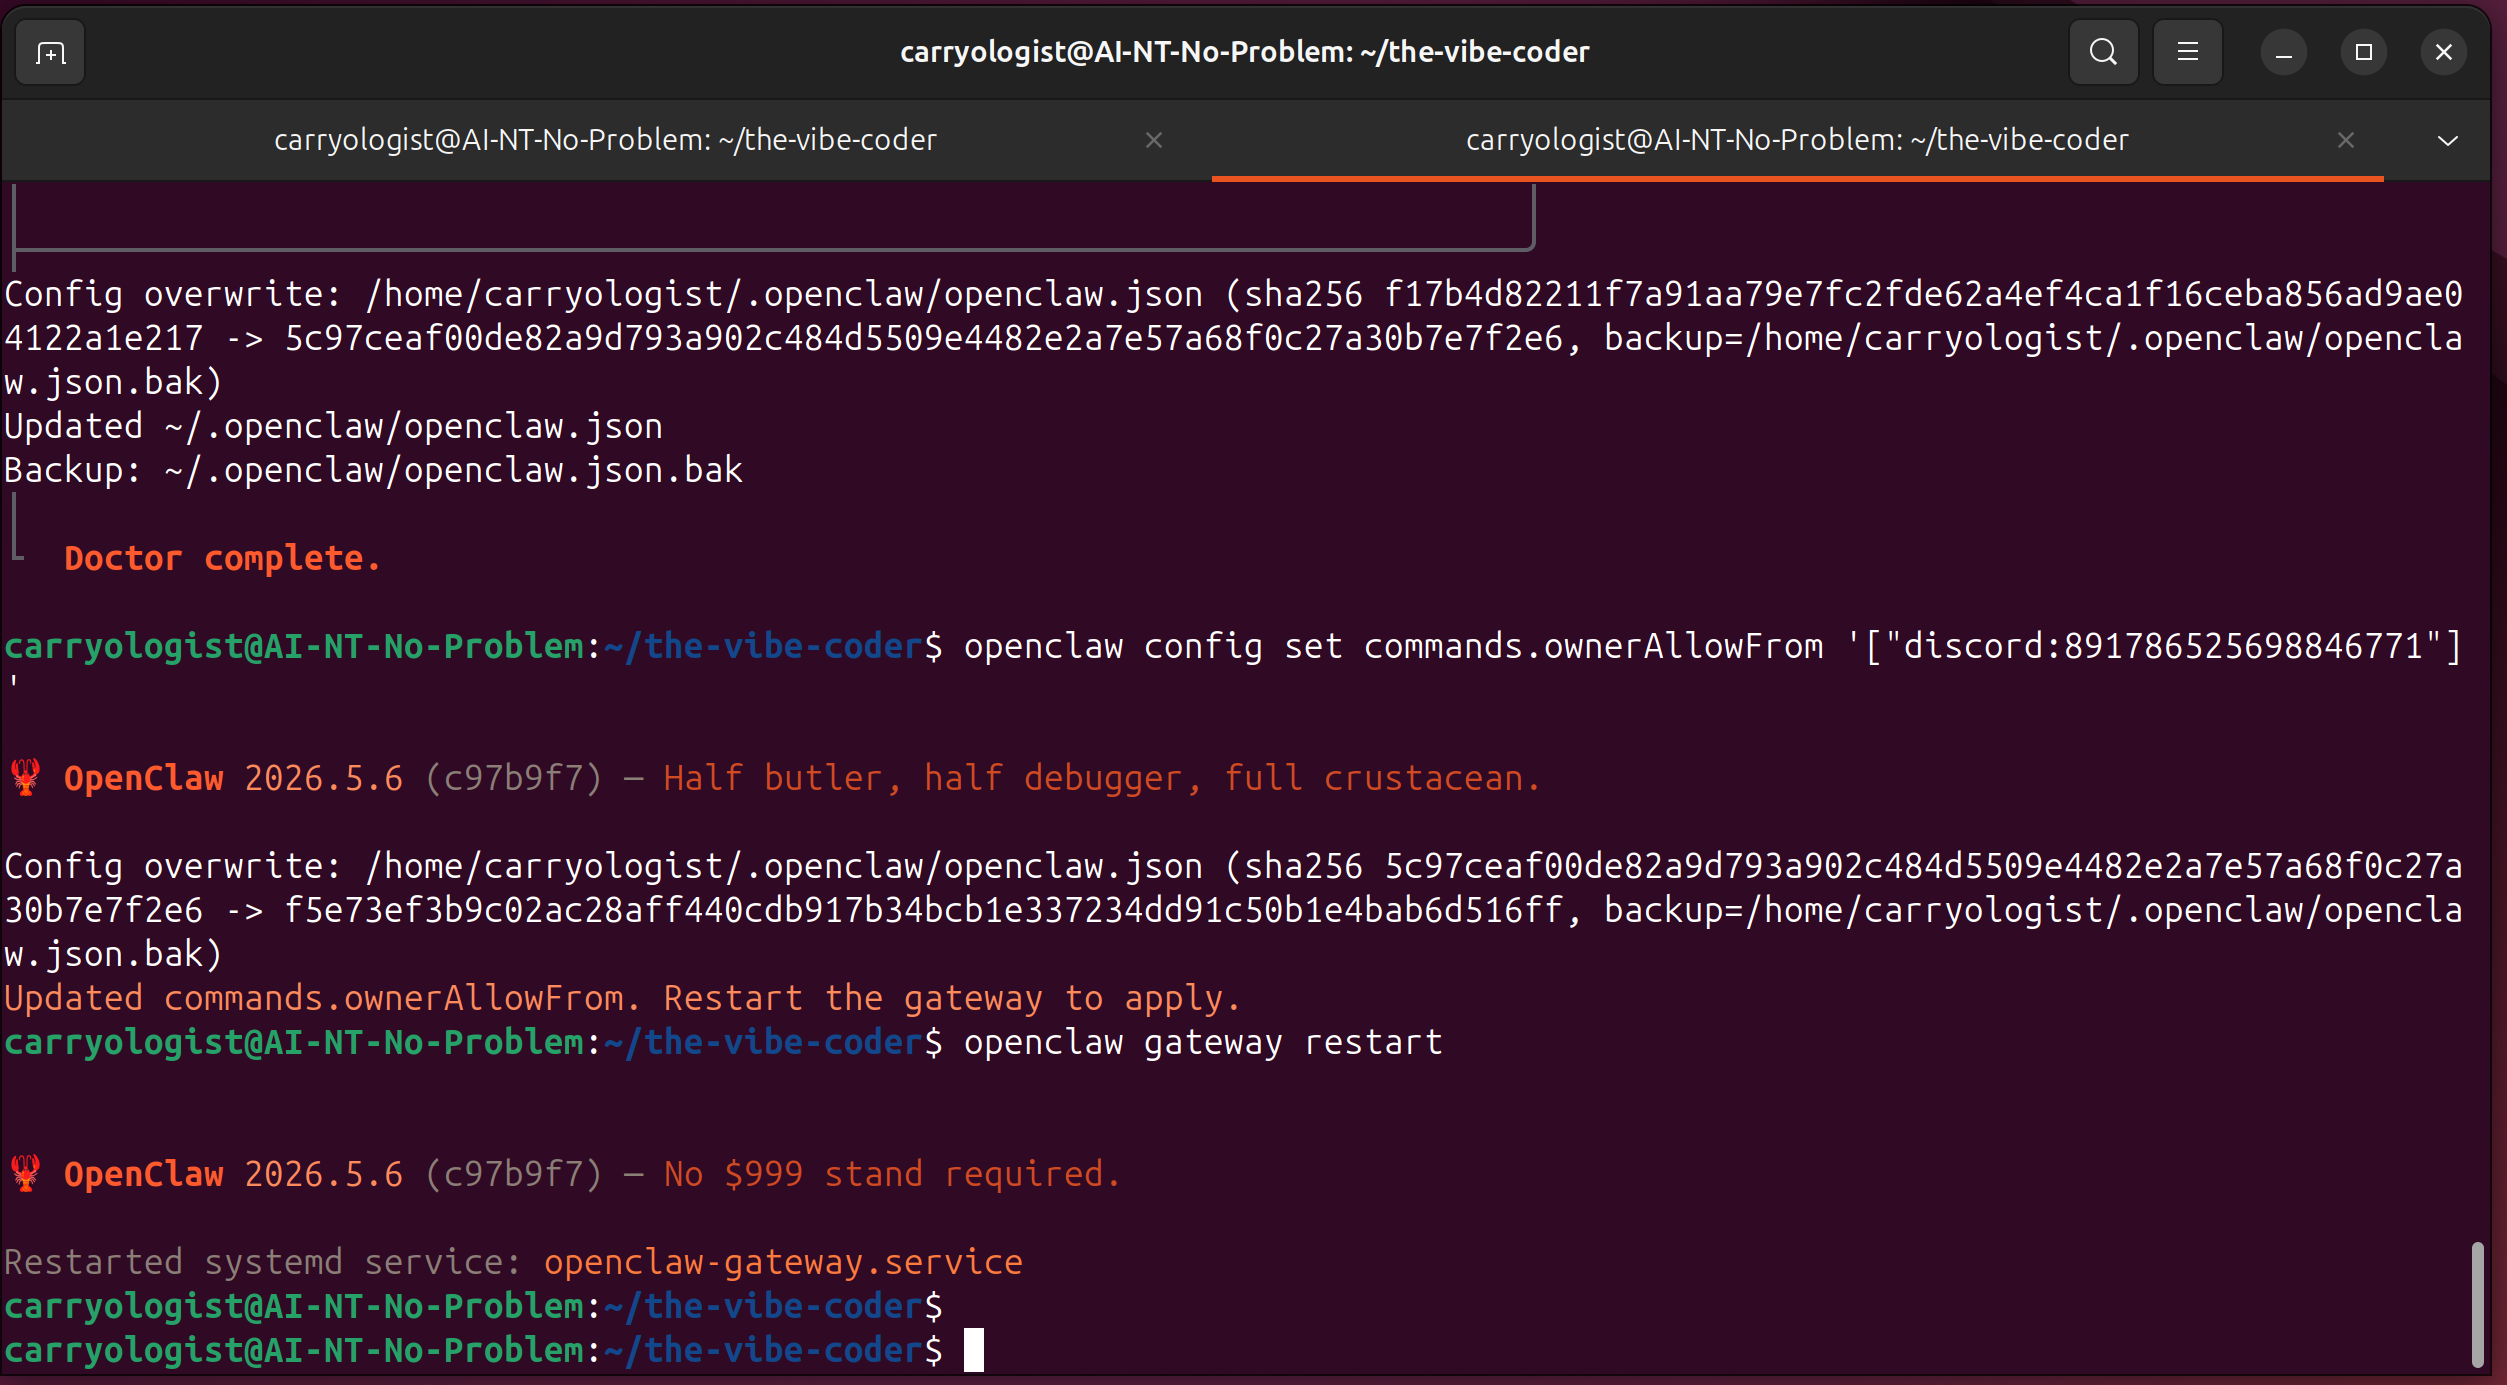Screen dimensions: 2507x1385
Task: Click at the blinking cursor prompt
Action: [973, 1350]
